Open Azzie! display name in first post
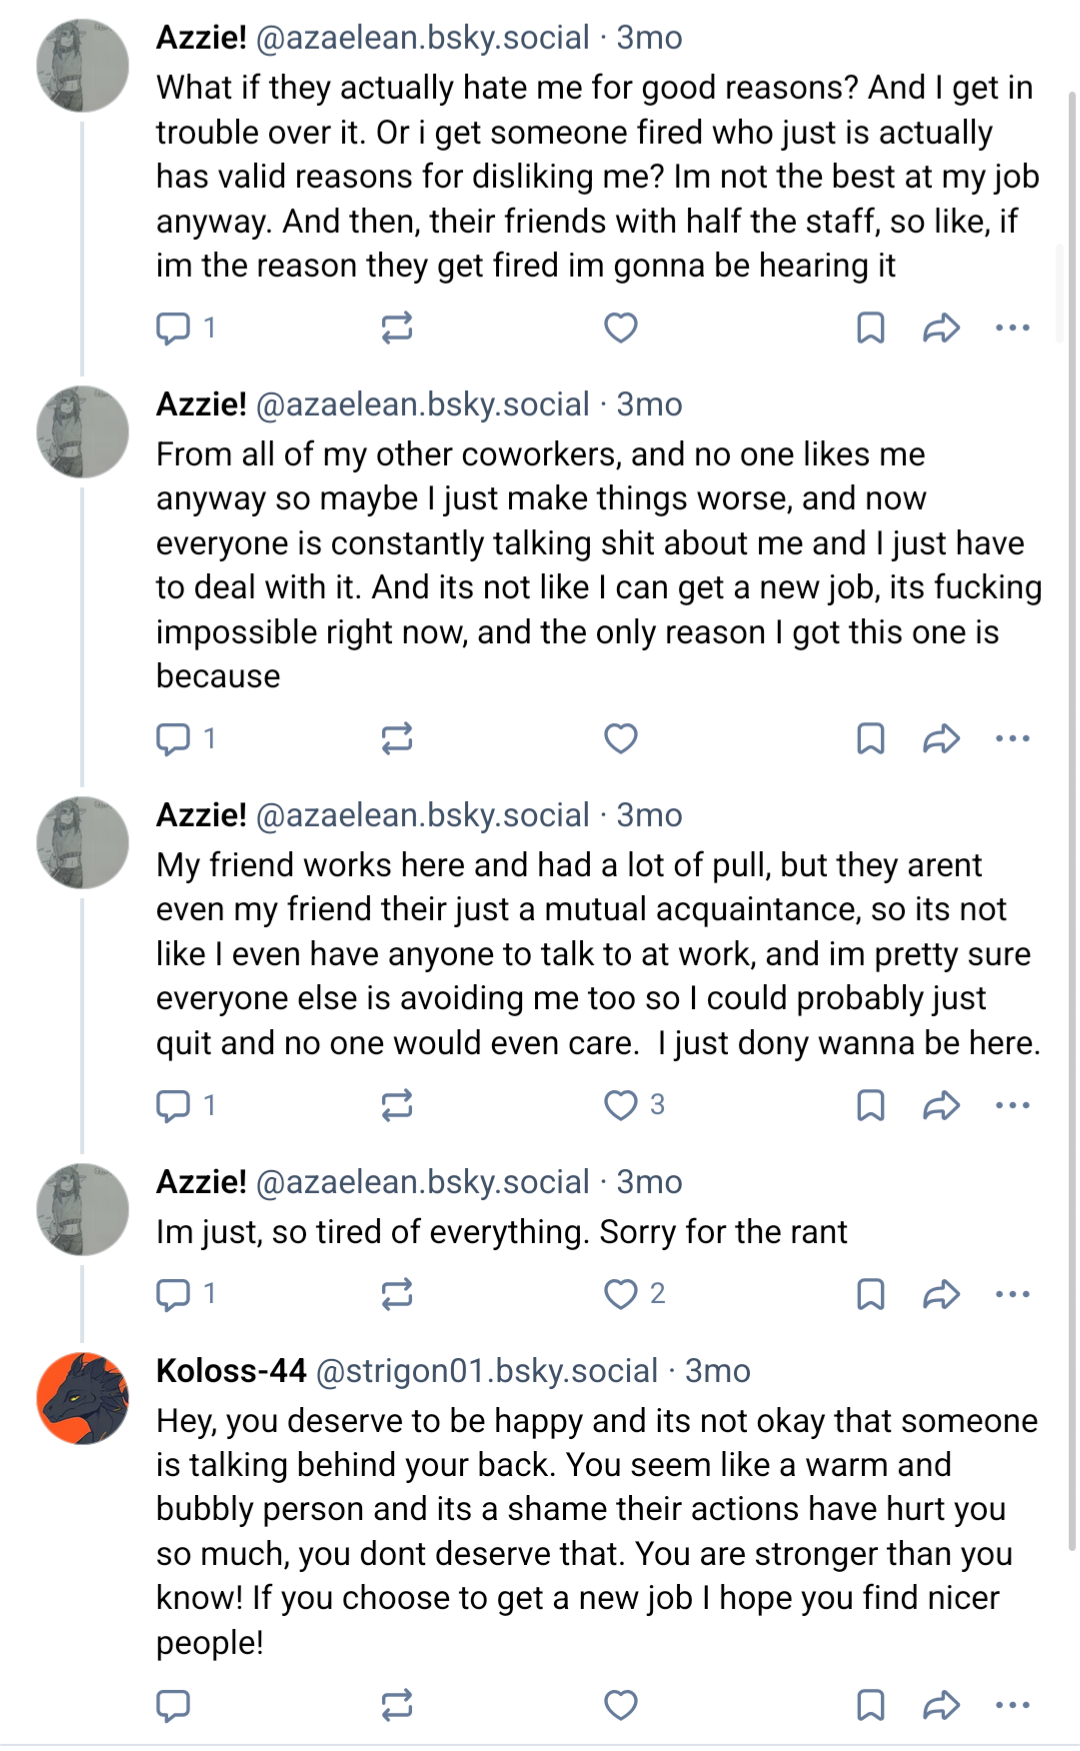The image size is (1080, 1751). (x=201, y=38)
